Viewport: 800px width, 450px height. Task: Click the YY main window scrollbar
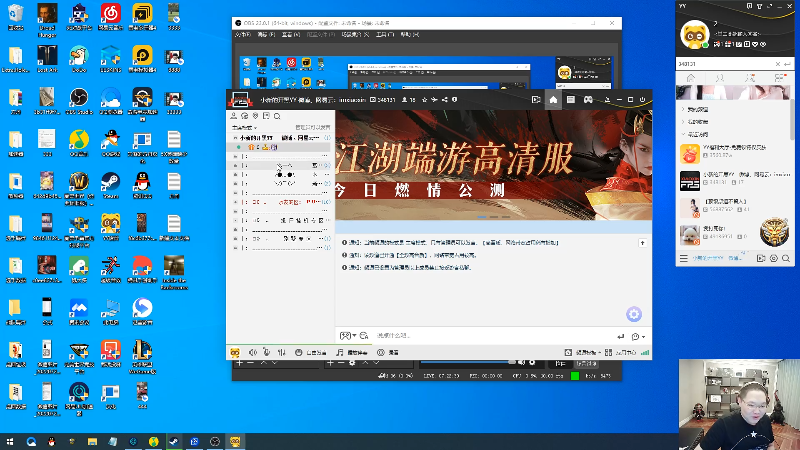[x=792, y=118]
